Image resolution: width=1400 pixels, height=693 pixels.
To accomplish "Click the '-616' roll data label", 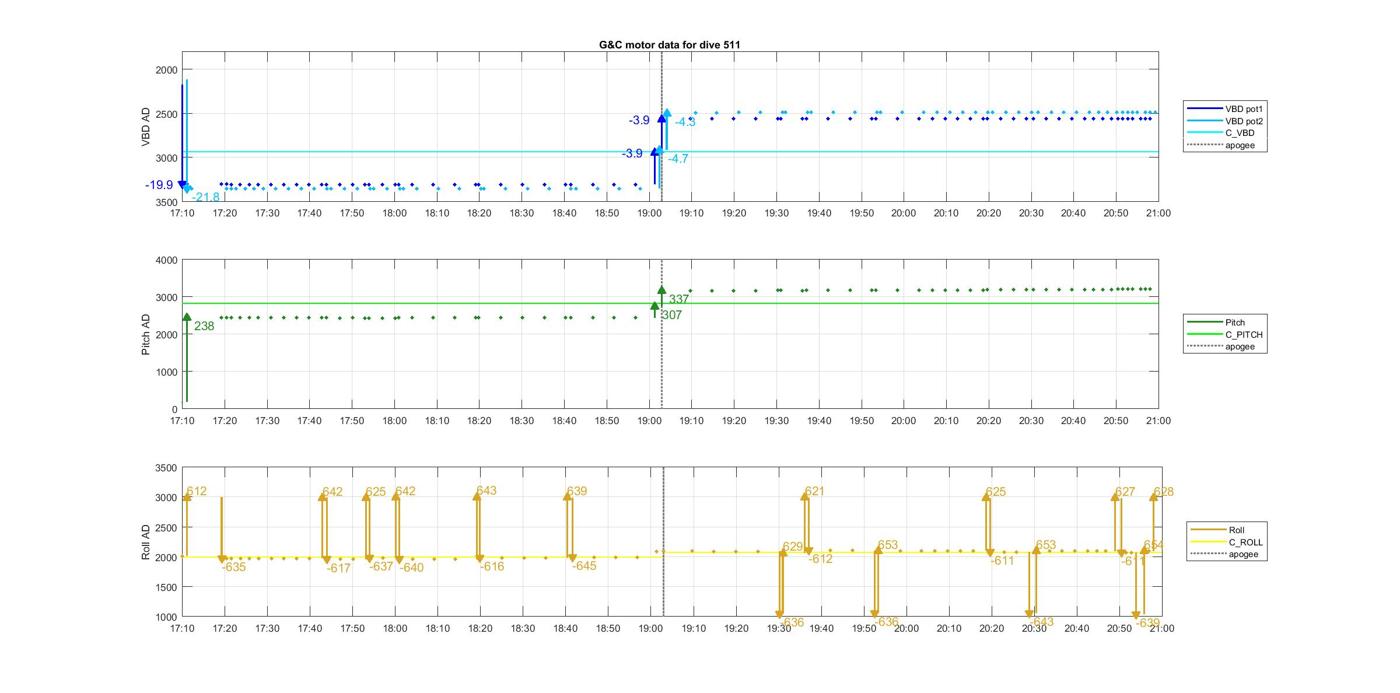I will click(x=491, y=567).
